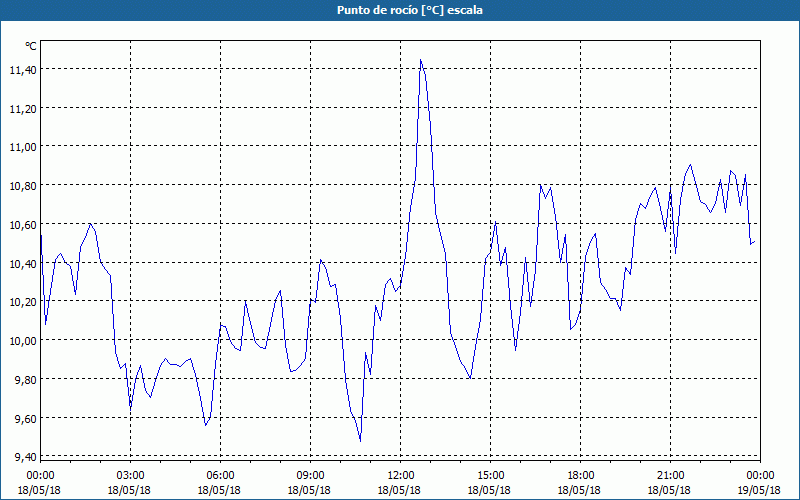Image resolution: width=800 pixels, height=500 pixels.
Task: Click the 10,20 y-axis label
Action: (23, 302)
